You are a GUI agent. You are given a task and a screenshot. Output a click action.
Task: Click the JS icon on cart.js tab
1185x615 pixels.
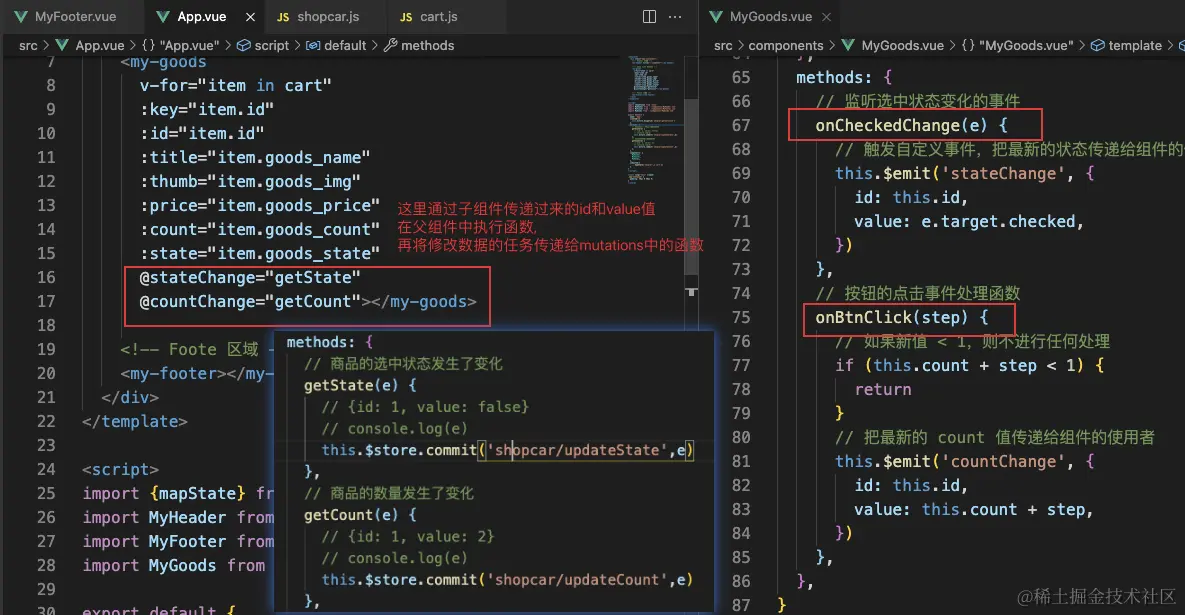(x=406, y=17)
